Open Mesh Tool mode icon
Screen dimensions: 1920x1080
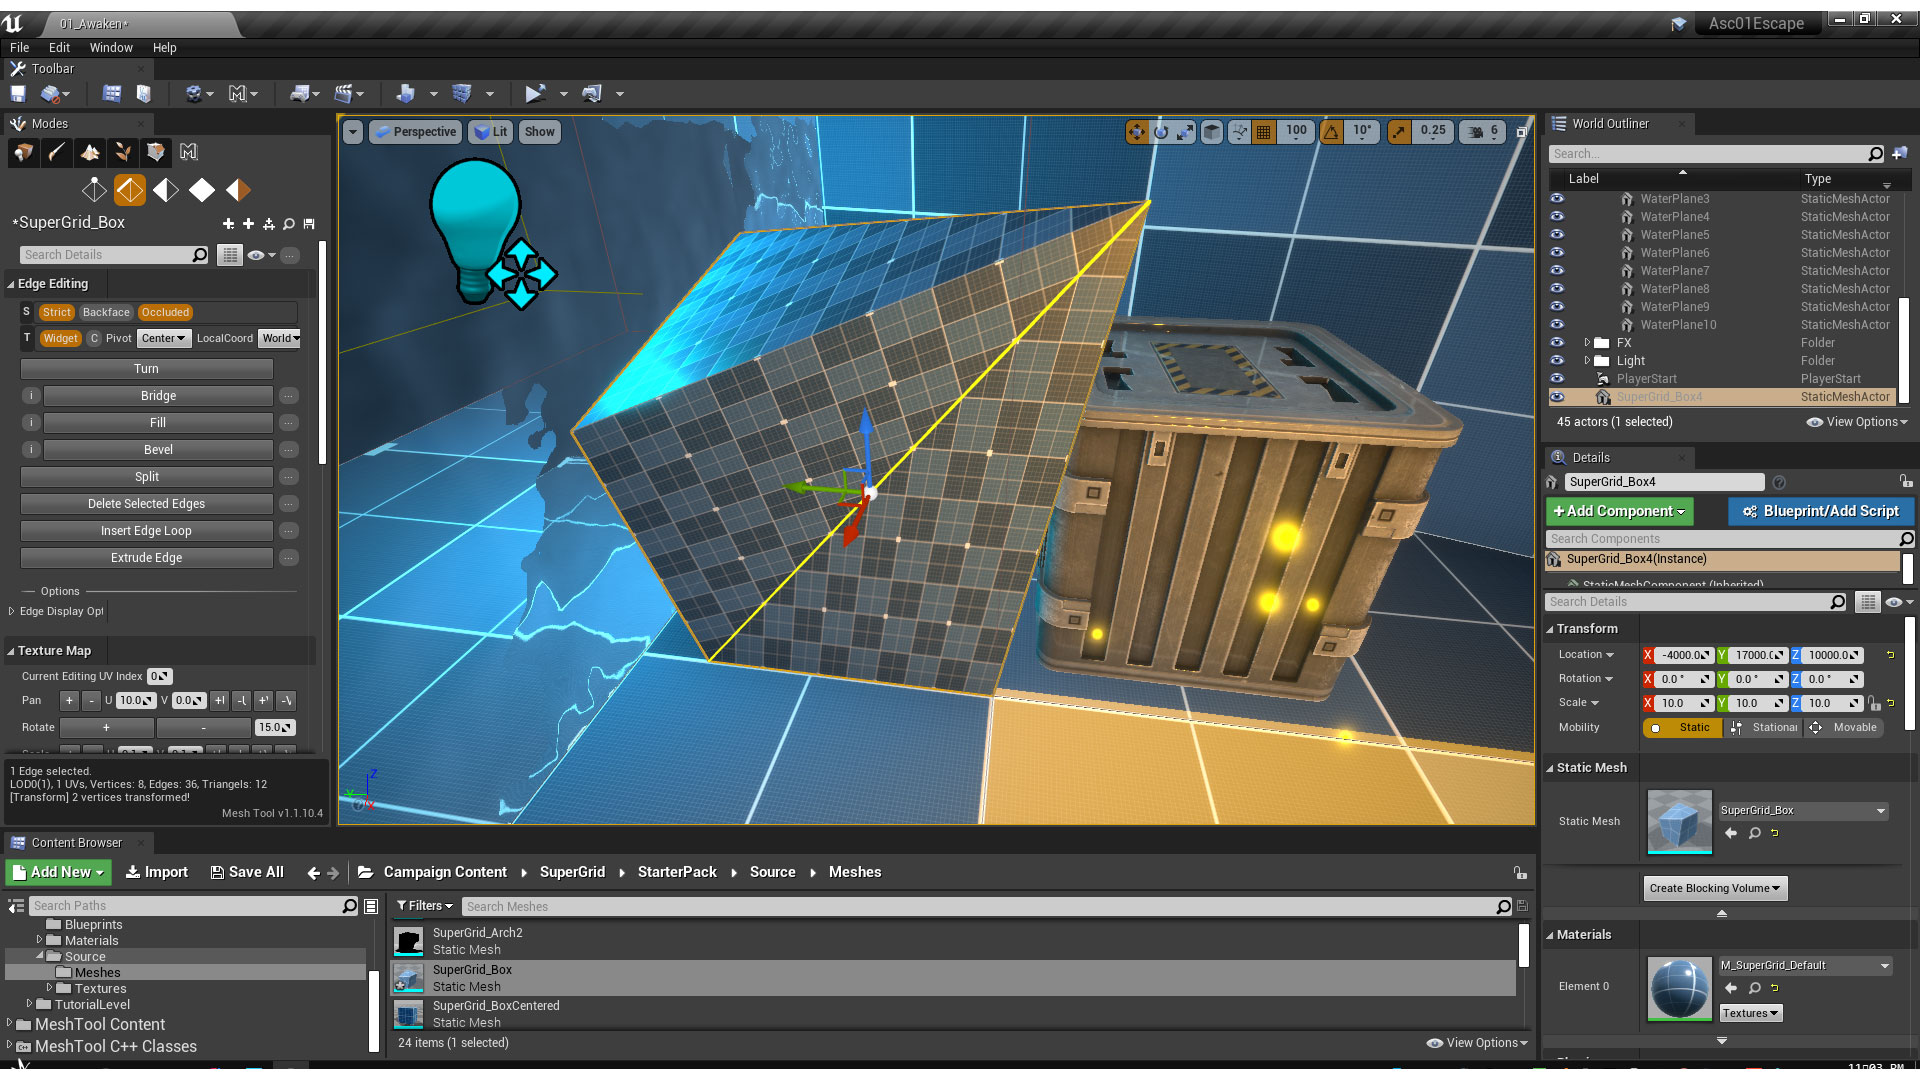(x=189, y=152)
